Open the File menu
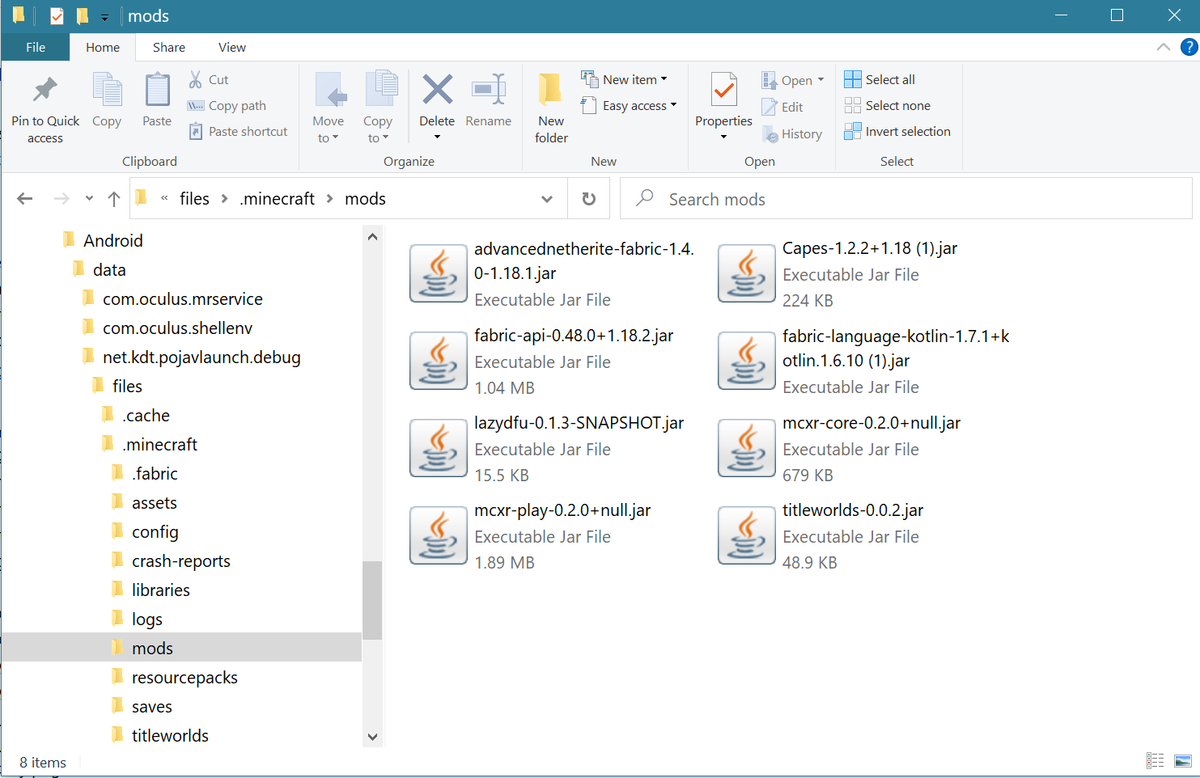Image resolution: width=1200 pixels, height=778 pixels. (x=35, y=47)
